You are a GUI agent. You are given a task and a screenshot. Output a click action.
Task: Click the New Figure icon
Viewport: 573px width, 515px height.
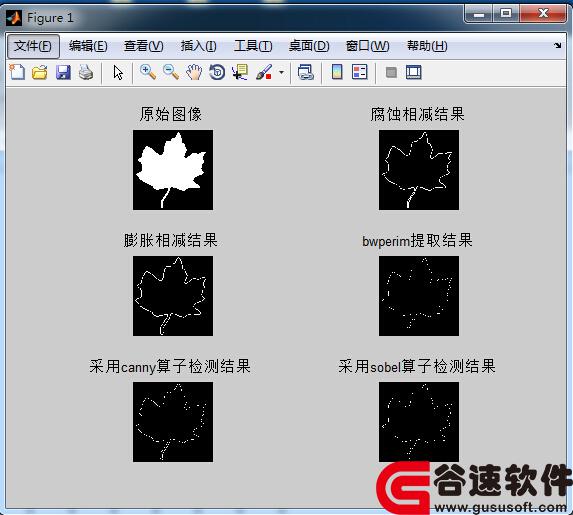[17, 72]
